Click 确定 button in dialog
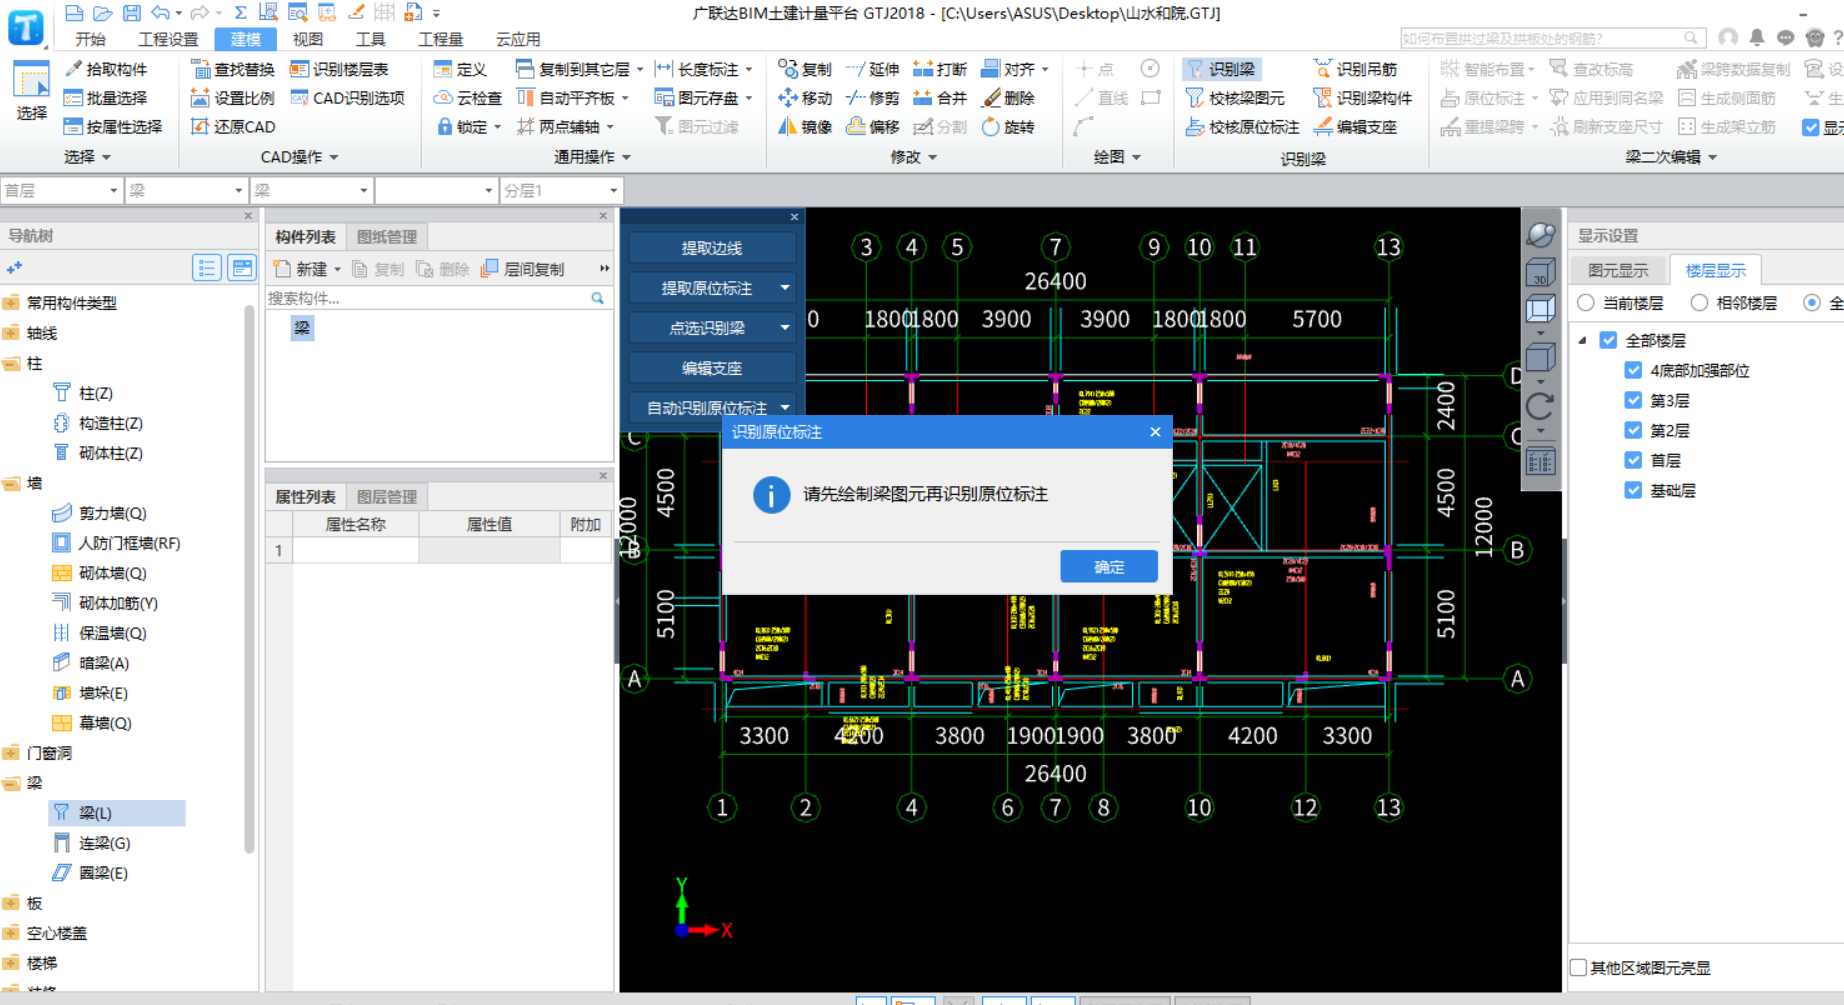This screenshot has width=1844, height=1005. [1109, 567]
